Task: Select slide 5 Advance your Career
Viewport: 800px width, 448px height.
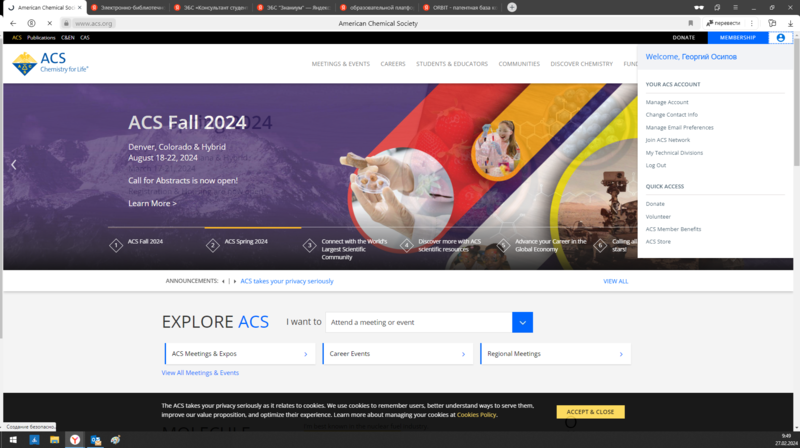Action: (542, 245)
